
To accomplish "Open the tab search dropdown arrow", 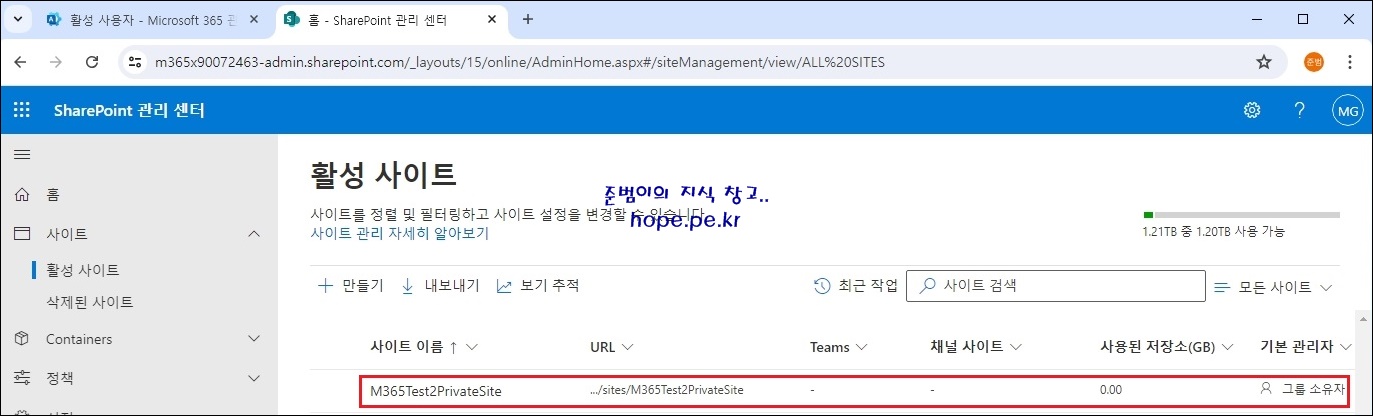I will click(x=17, y=19).
